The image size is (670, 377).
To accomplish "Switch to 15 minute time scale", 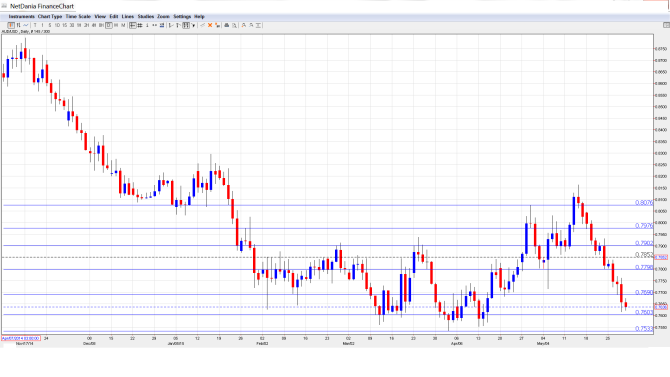I will [x=65, y=25].
